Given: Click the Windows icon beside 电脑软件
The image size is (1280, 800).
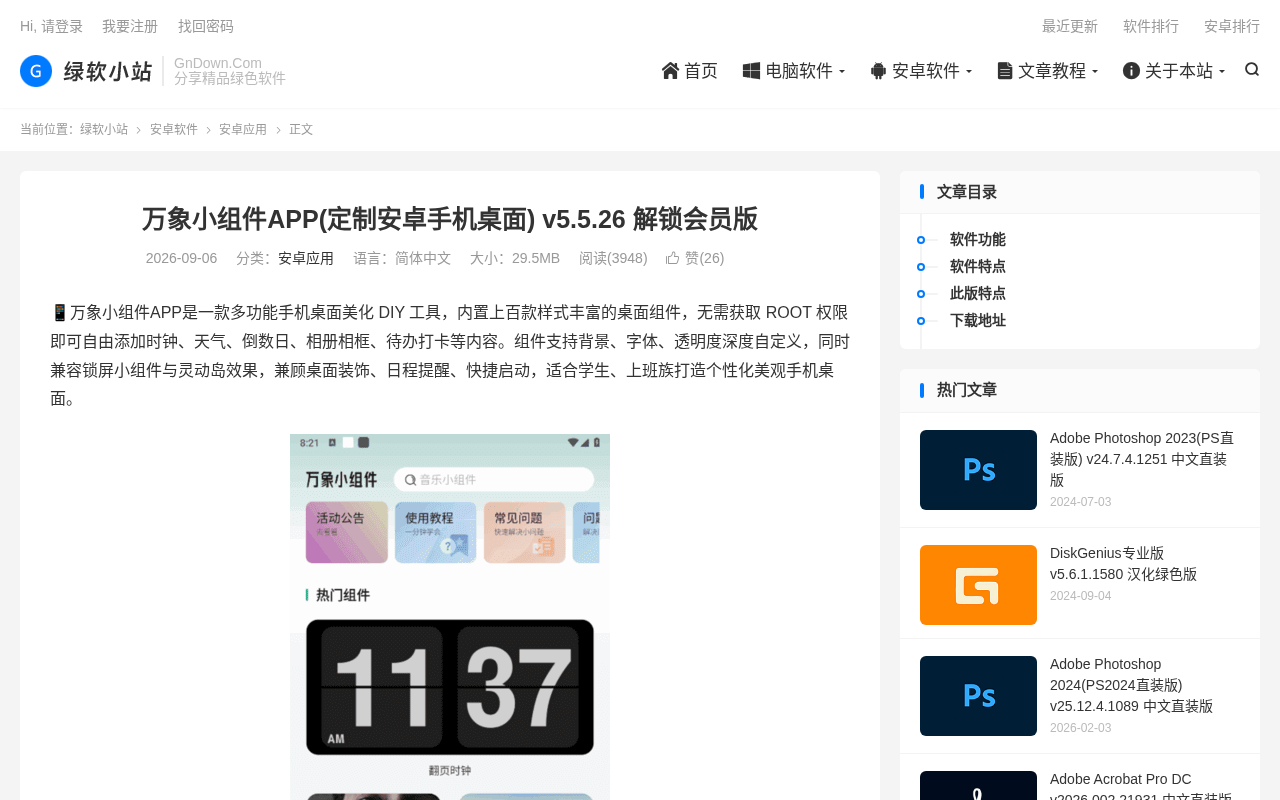Looking at the screenshot, I should pyautogui.click(x=751, y=70).
